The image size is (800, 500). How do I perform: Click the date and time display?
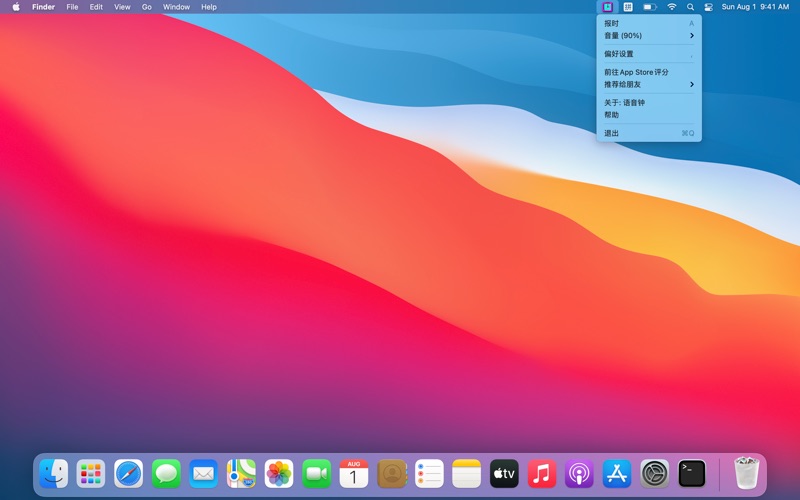point(755,7)
